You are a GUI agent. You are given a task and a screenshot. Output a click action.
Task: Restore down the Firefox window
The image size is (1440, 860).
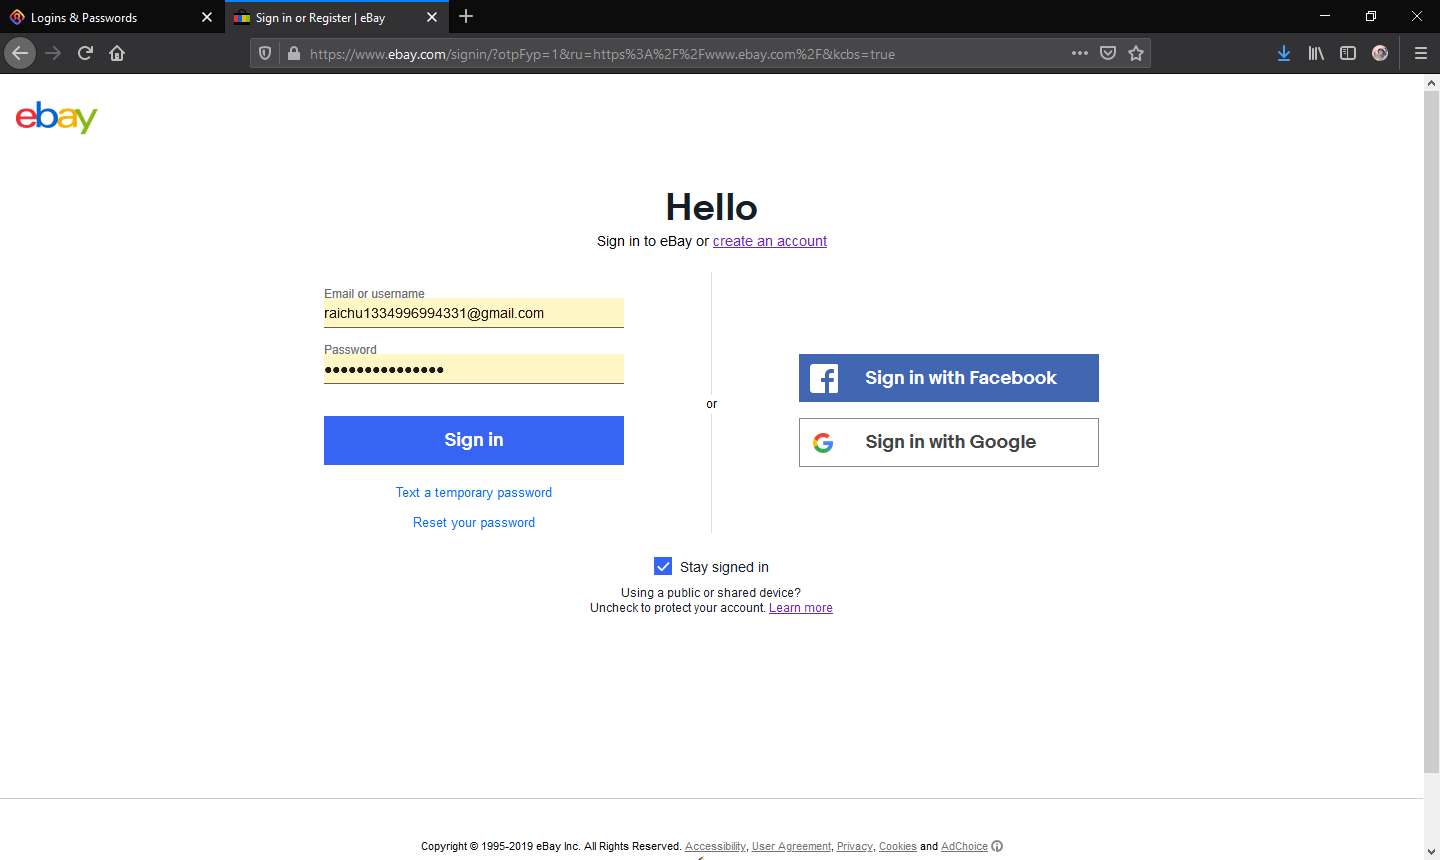(1371, 16)
